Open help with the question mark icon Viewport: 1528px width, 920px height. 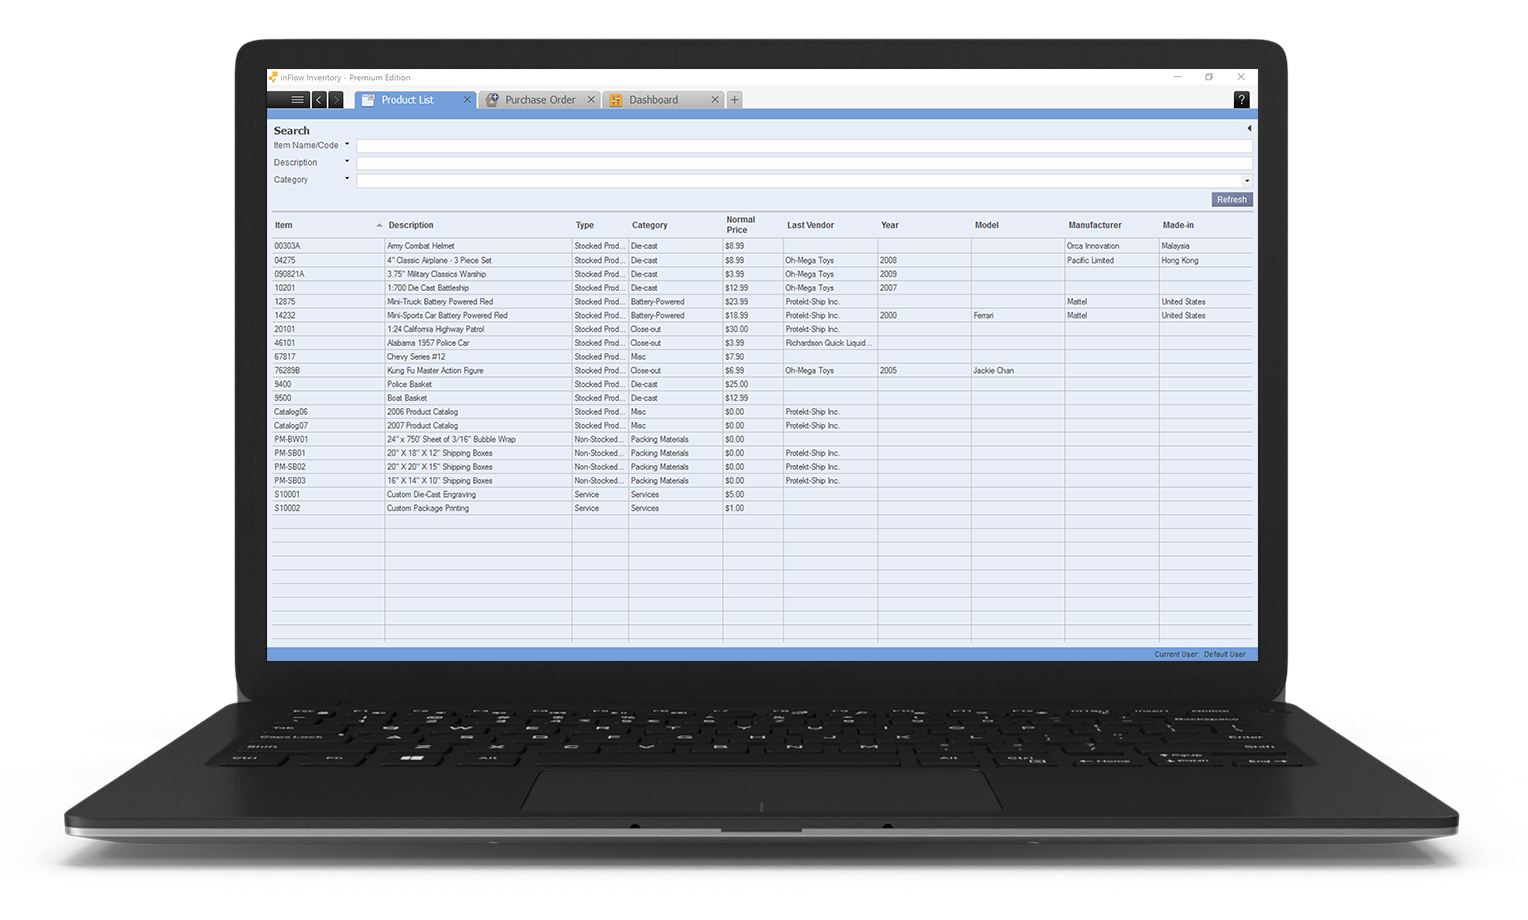click(1241, 100)
